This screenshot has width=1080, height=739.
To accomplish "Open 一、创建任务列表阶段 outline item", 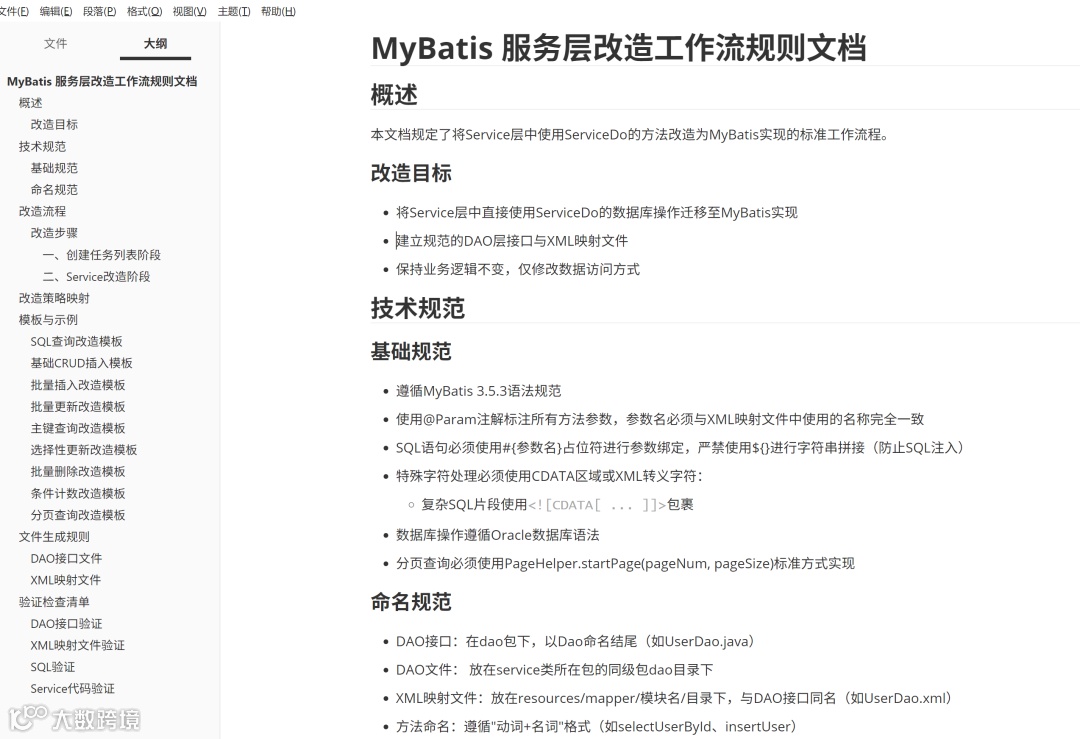I will (101, 255).
